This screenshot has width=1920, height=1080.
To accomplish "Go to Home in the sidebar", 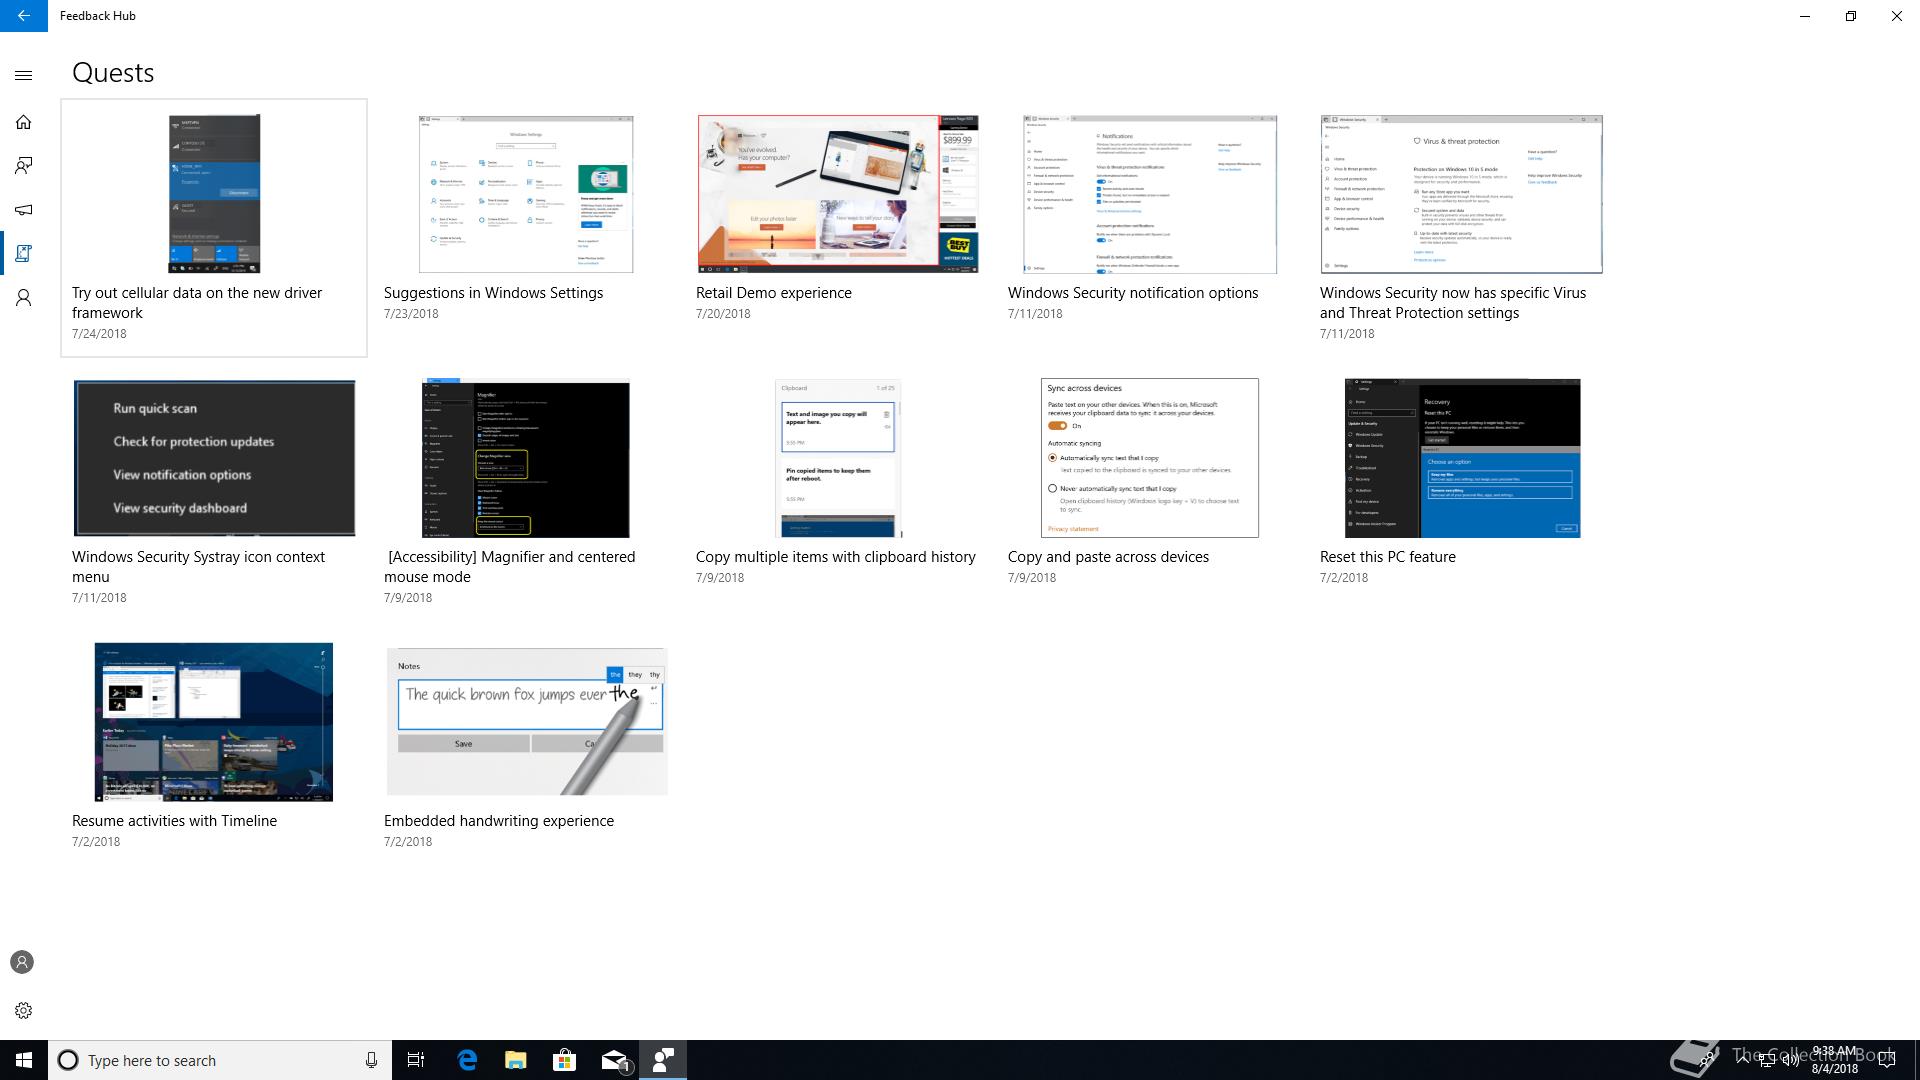I will point(24,122).
